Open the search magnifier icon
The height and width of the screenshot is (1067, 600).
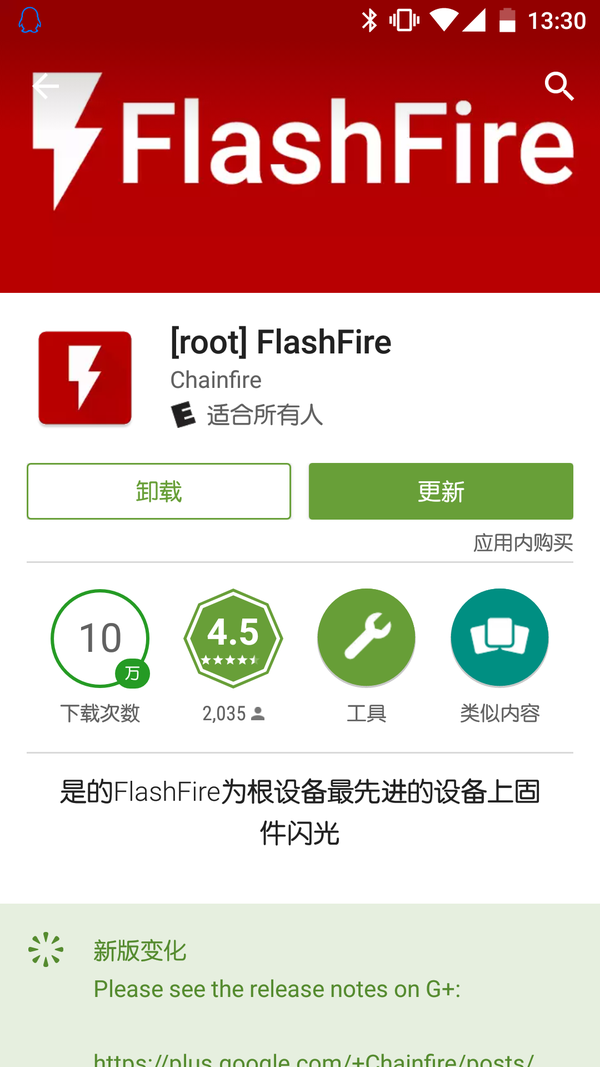click(x=559, y=86)
